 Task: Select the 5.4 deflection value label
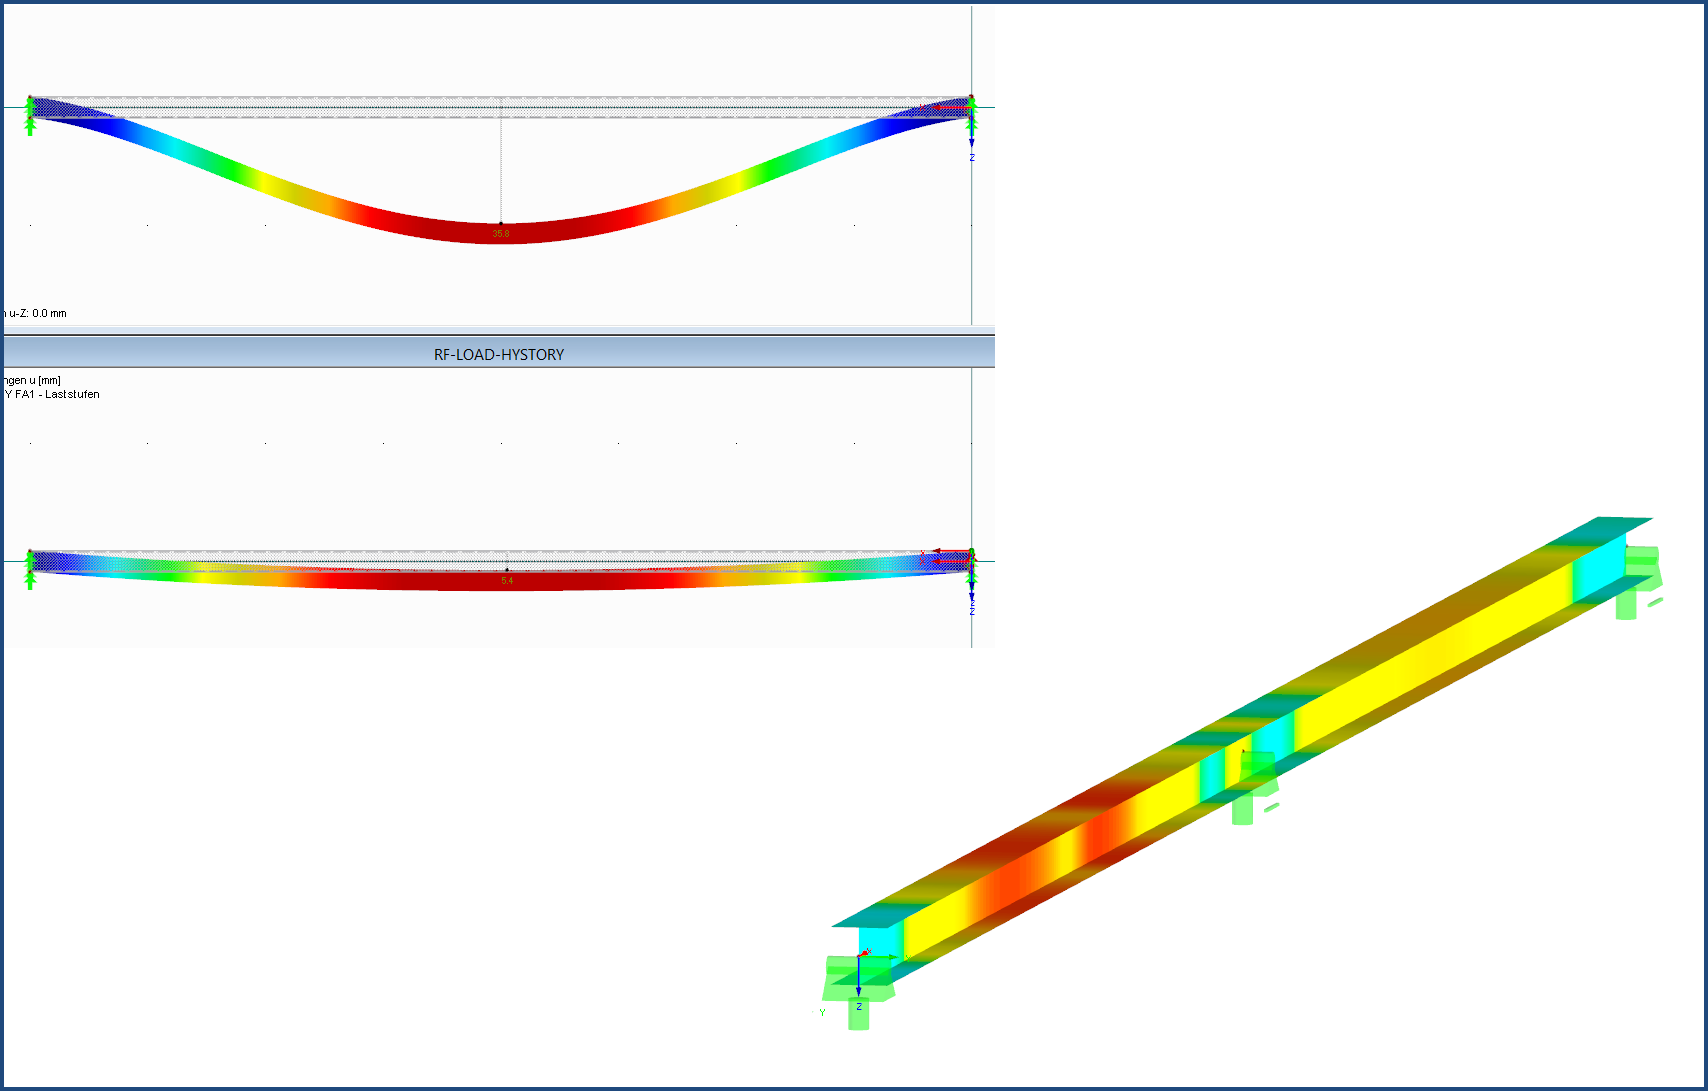pyautogui.click(x=507, y=581)
